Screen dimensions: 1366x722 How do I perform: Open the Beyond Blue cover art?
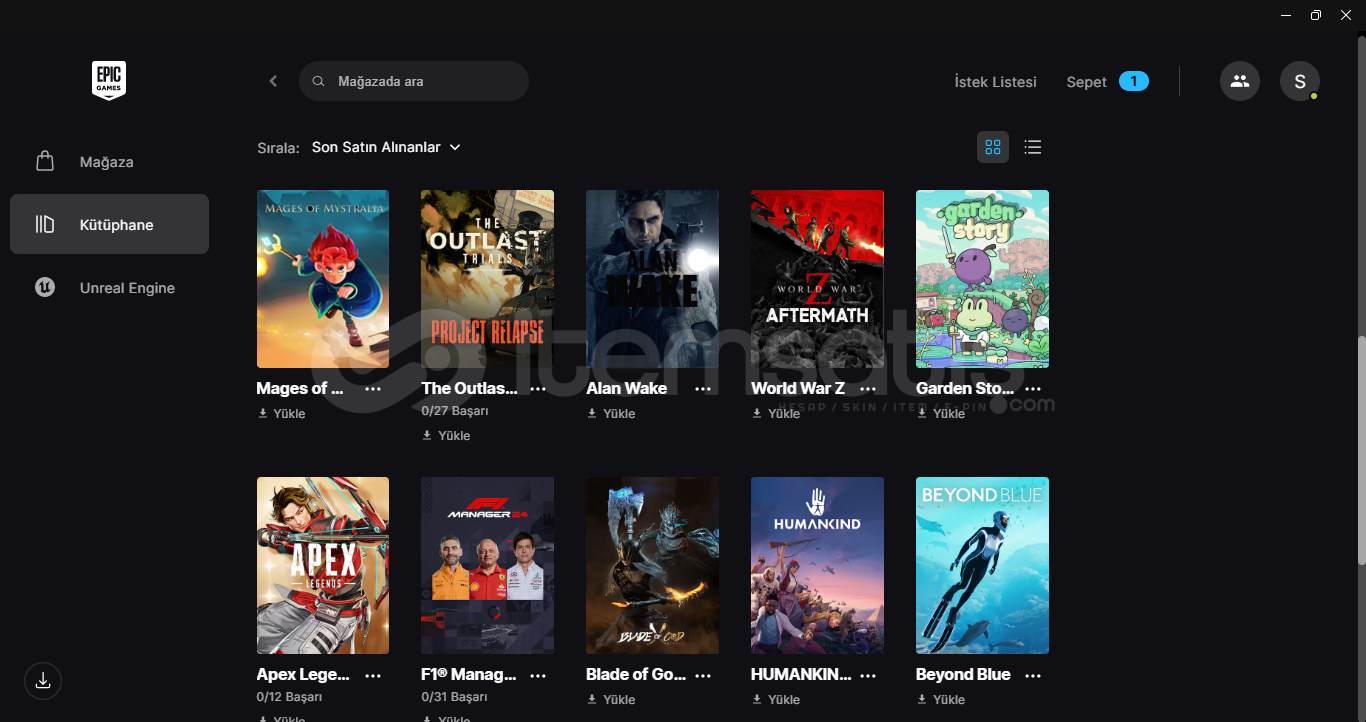(x=982, y=565)
